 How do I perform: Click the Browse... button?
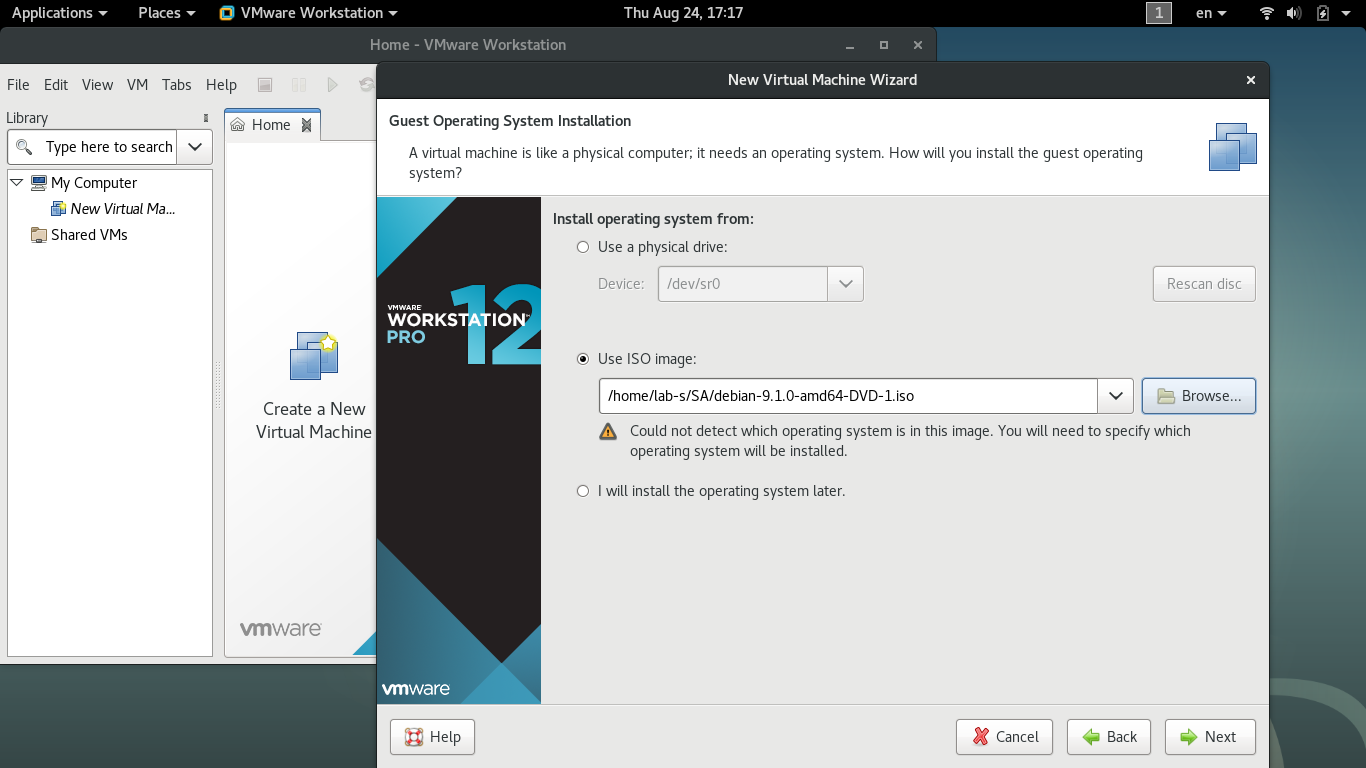[x=1198, y=396]
